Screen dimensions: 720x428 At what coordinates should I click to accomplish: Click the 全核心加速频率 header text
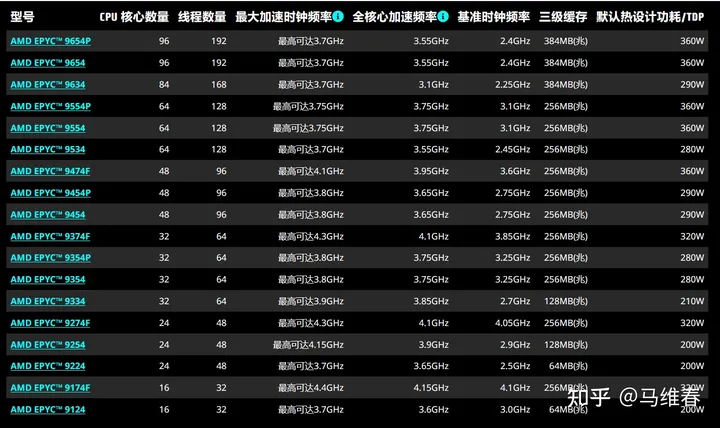[x=394, y=17]
